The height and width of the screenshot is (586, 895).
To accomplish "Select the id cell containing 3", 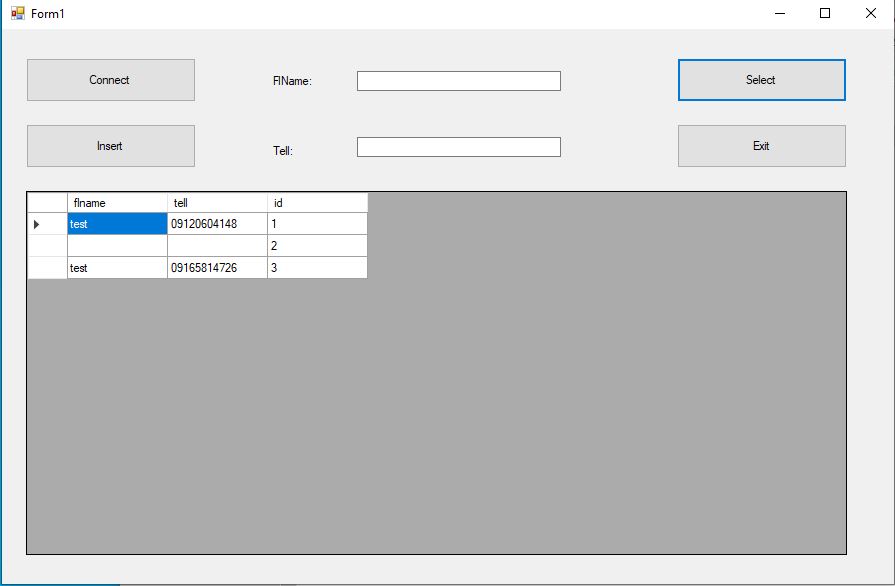I will 317,268.
